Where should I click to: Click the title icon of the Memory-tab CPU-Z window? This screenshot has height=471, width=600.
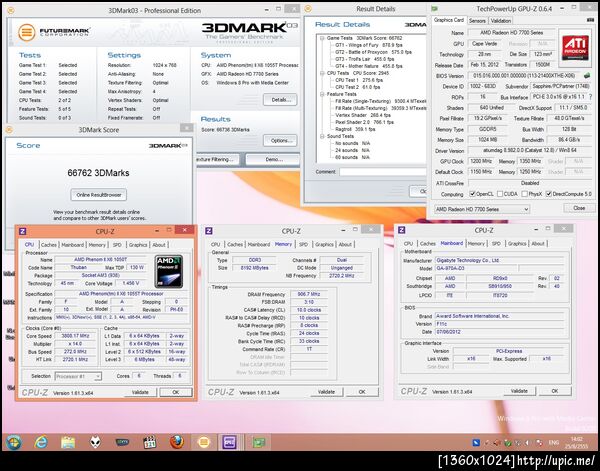[209, 231]
